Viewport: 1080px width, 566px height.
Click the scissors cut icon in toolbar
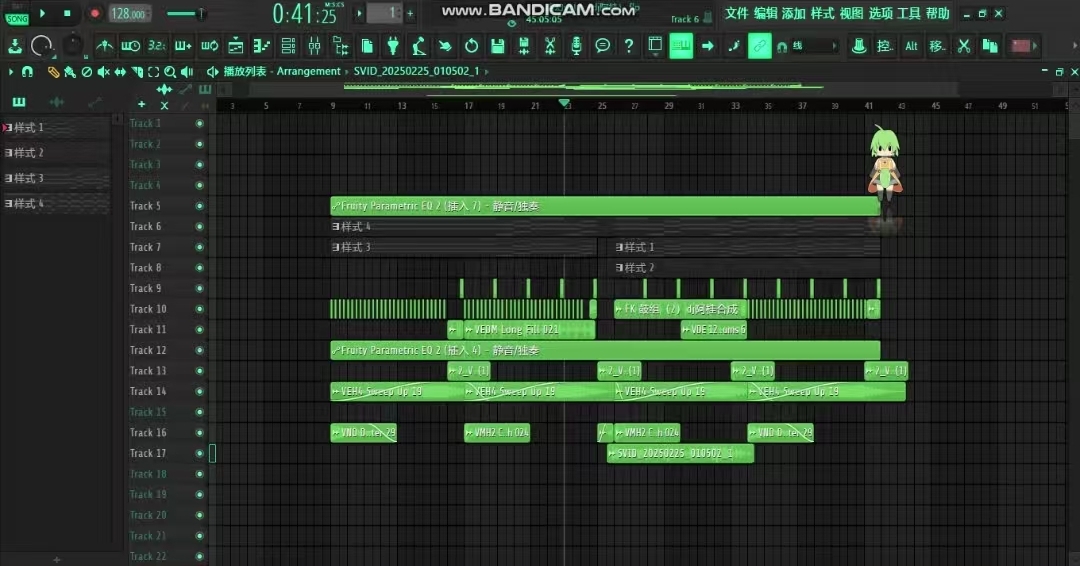(963, 46)
